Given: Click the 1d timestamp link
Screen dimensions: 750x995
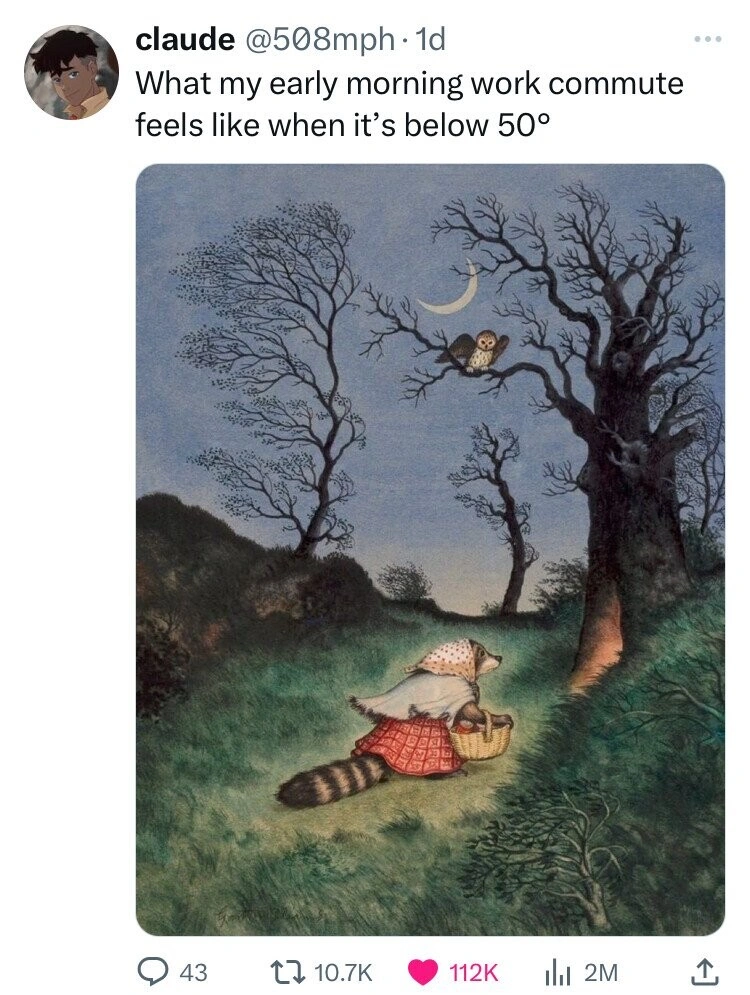Looking at the screenshot, I should coord(429,40).
